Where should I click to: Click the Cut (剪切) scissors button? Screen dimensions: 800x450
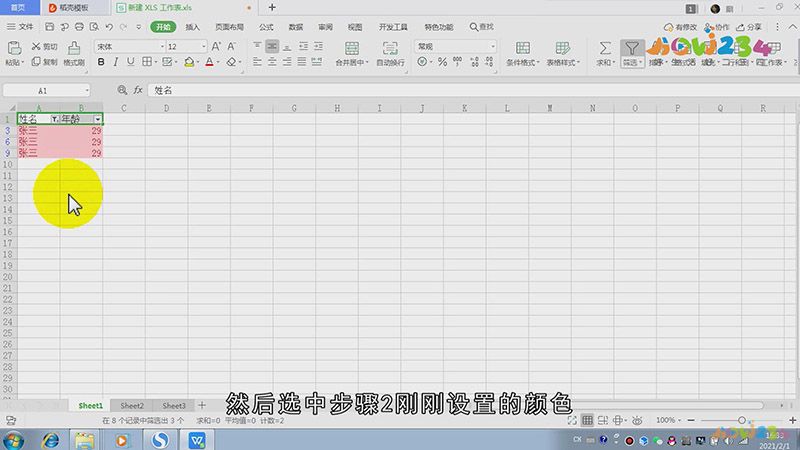[x=44, y=46]
